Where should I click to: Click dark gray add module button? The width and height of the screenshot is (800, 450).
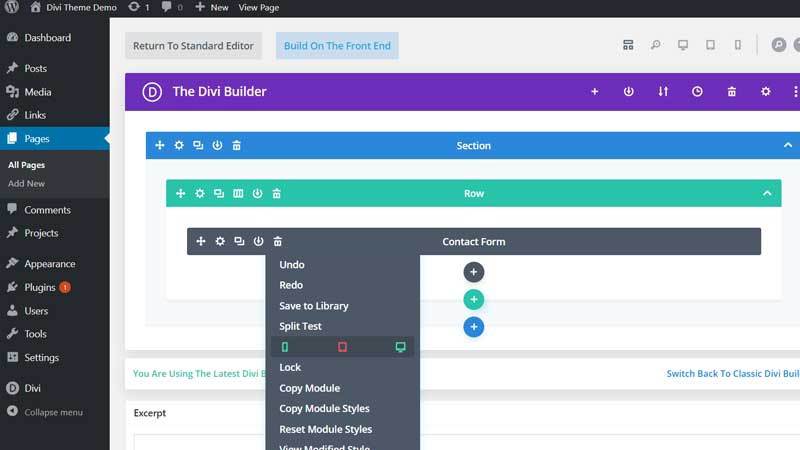(x=473, y=272)
